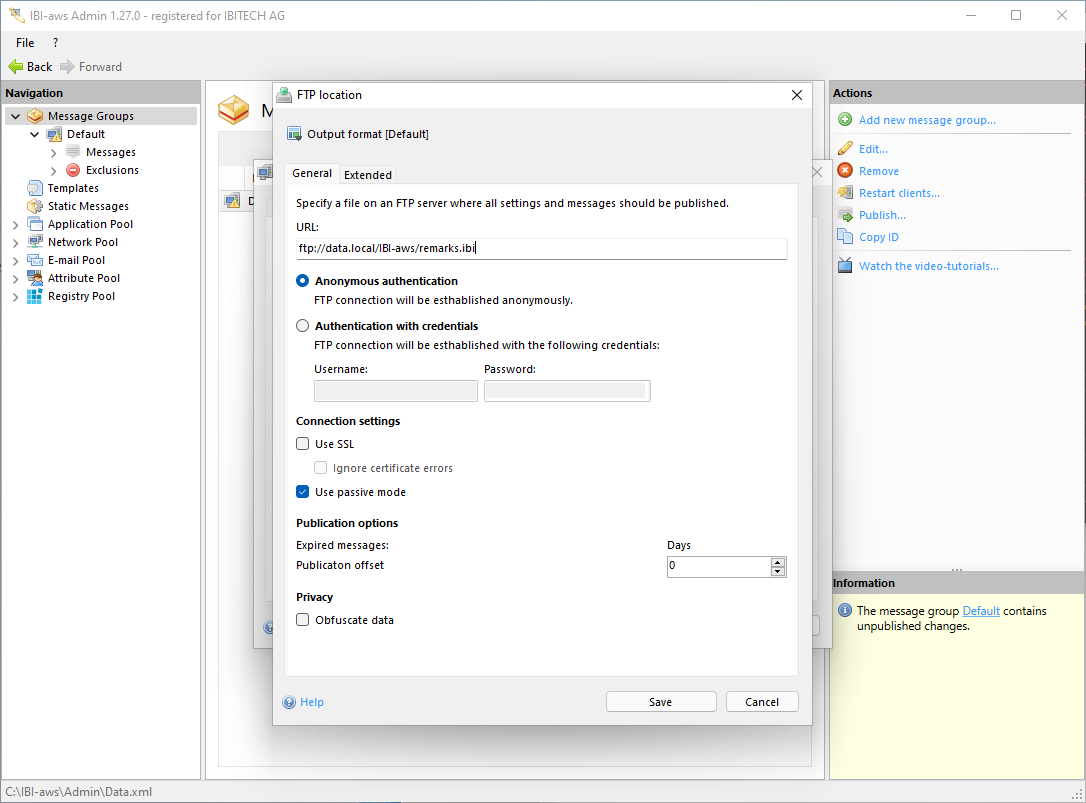Tick the Obfuscate data checkbox
Image resolution: width=1086 pixels, height=803 pixels.
(303, 620)
